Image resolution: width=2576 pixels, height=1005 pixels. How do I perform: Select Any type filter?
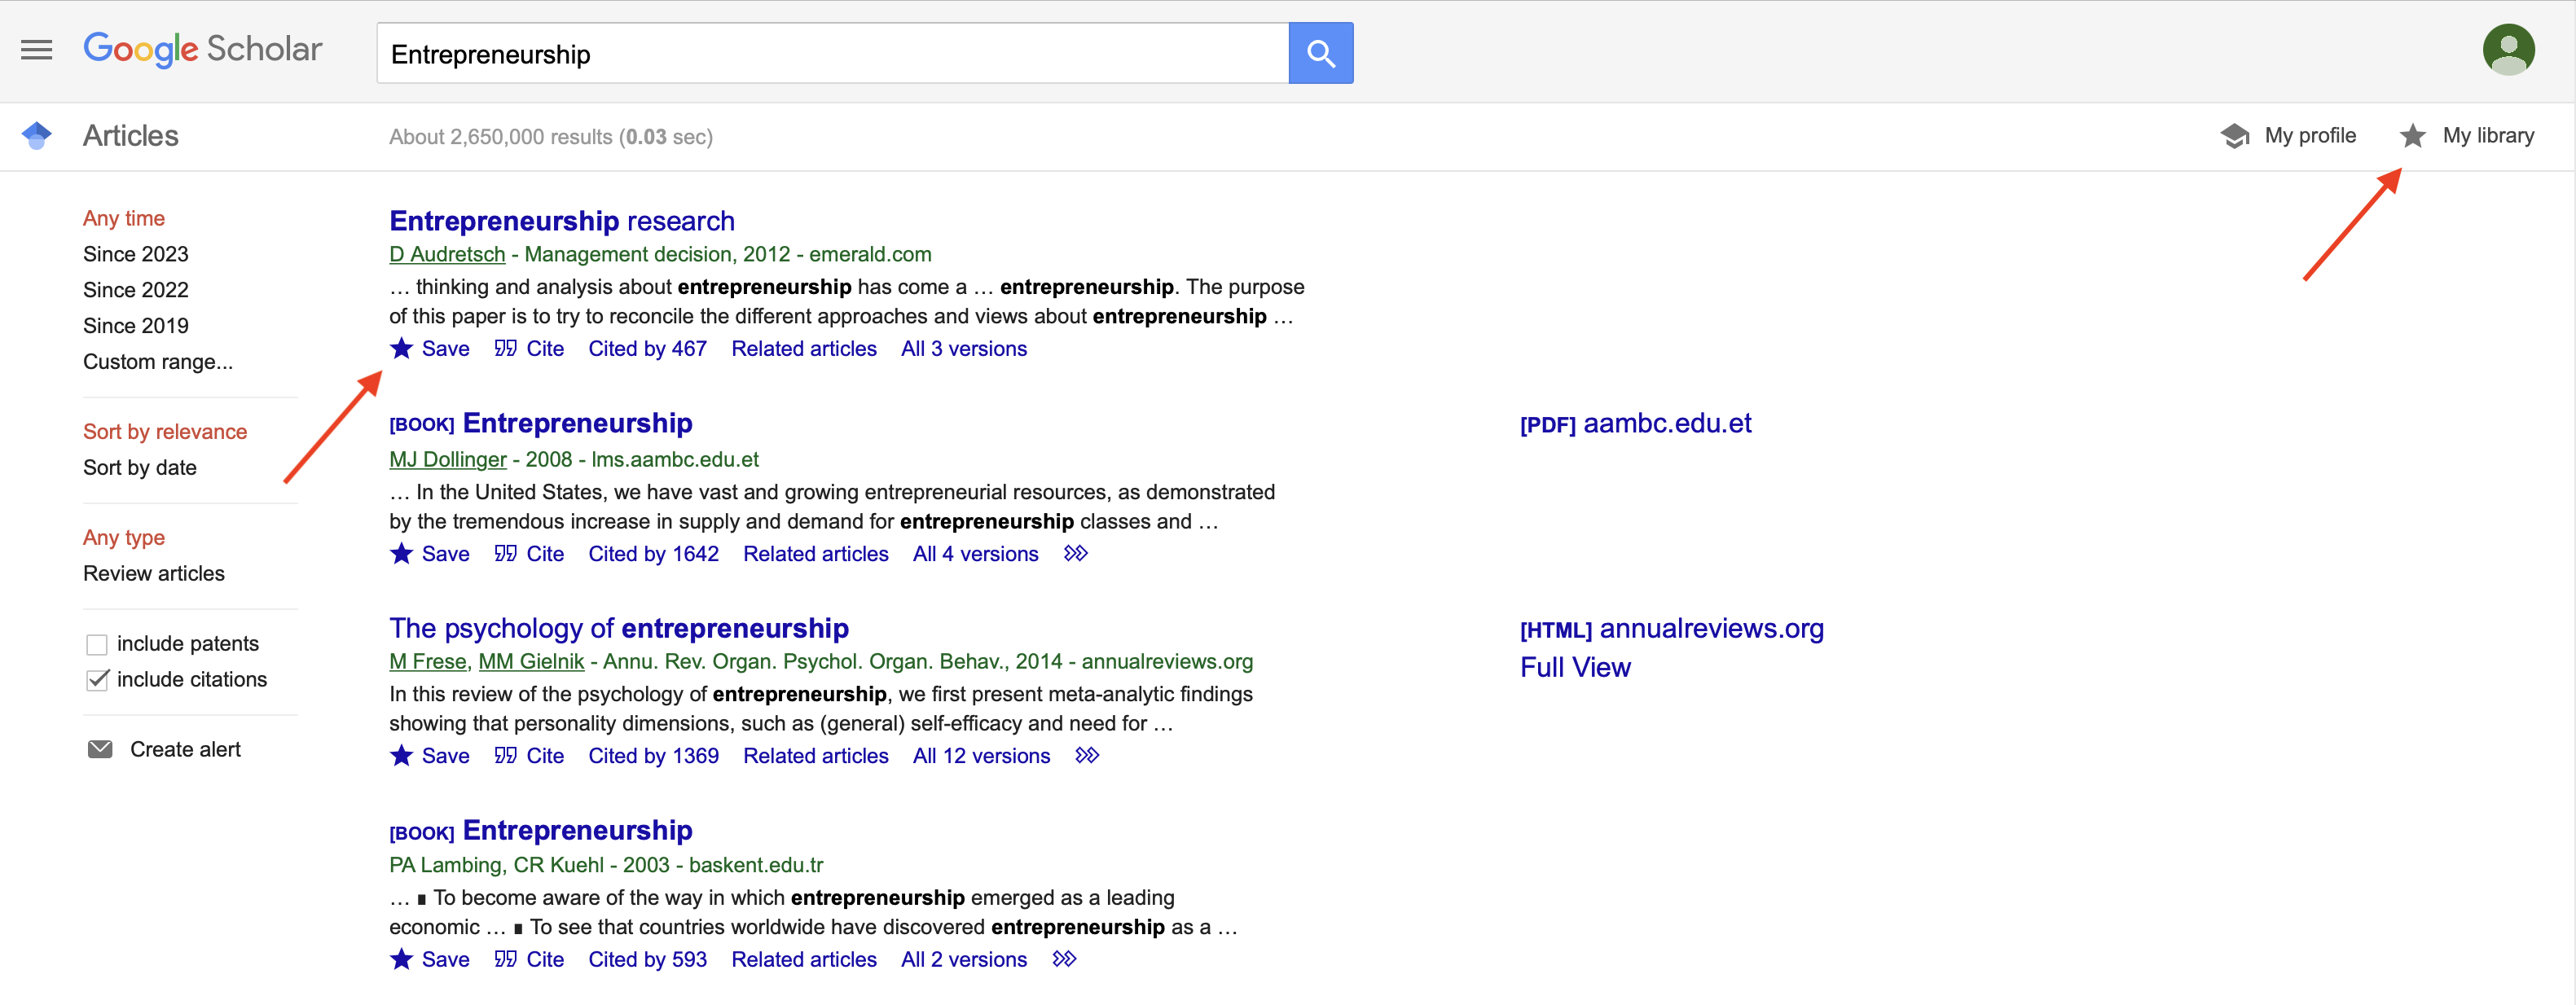pyautogui.click(x=124, y=538)
